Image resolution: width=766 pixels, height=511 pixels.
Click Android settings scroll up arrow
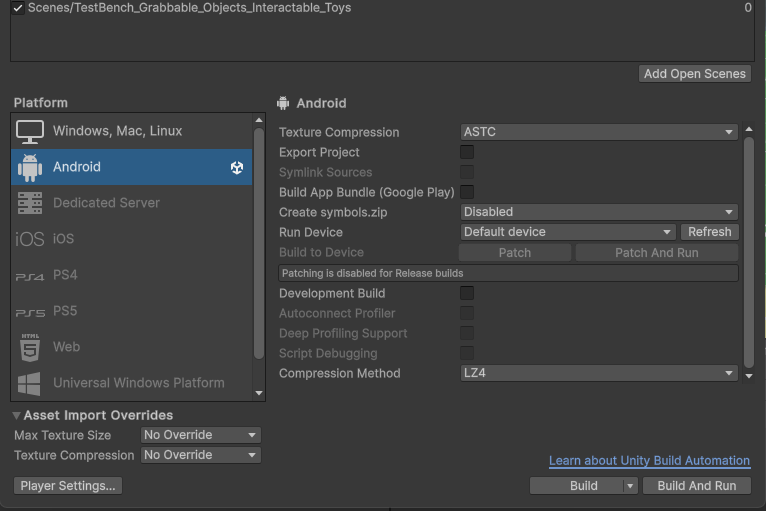[749, 129]
